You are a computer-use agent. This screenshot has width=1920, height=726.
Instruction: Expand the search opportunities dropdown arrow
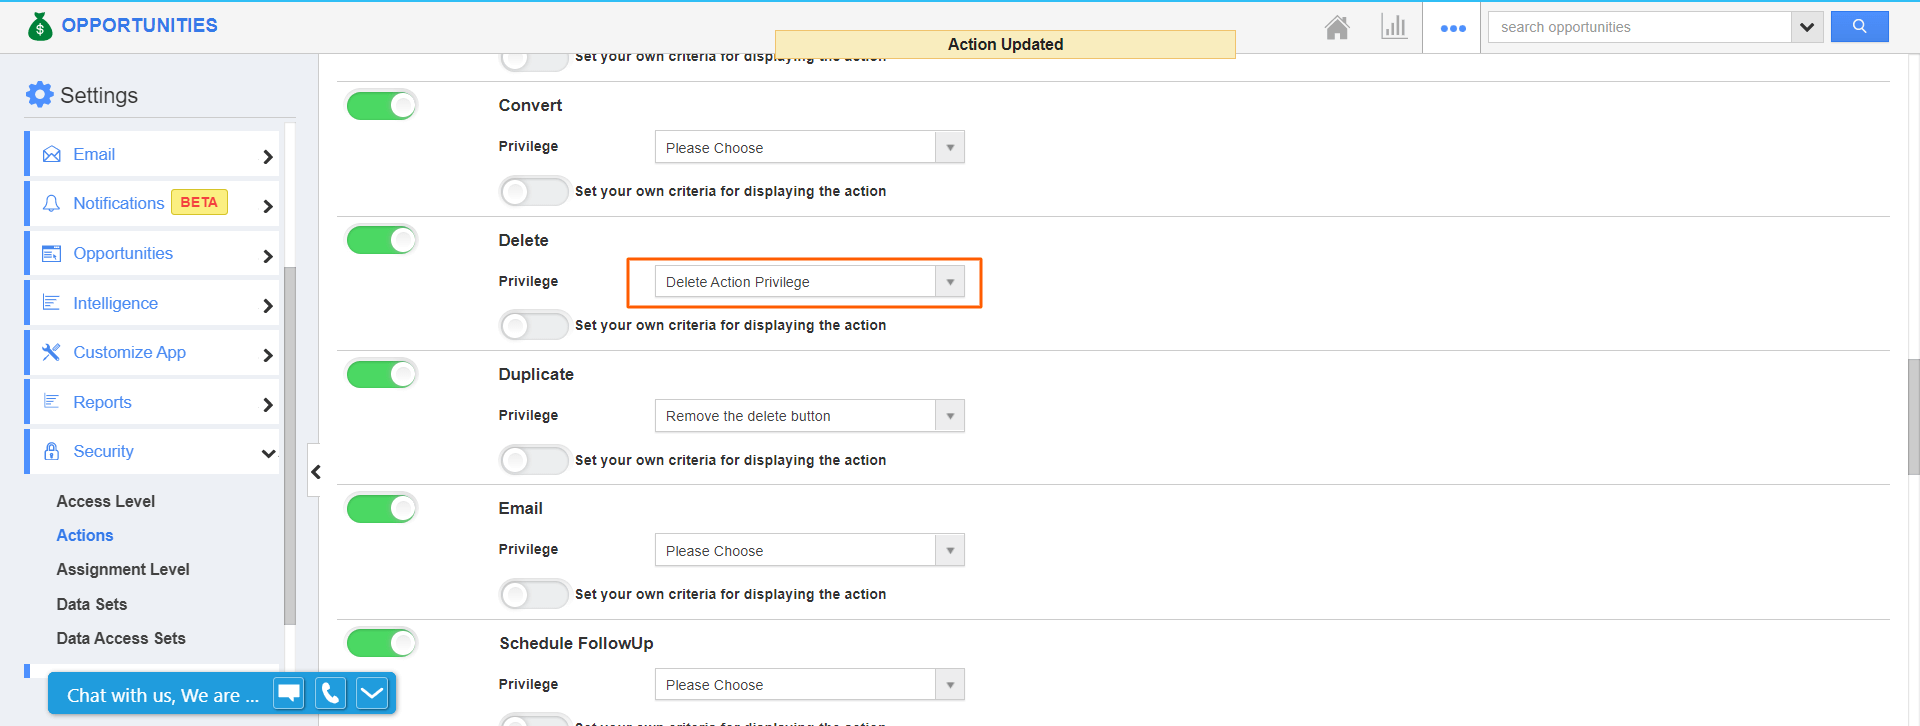tap(1806, 27)
